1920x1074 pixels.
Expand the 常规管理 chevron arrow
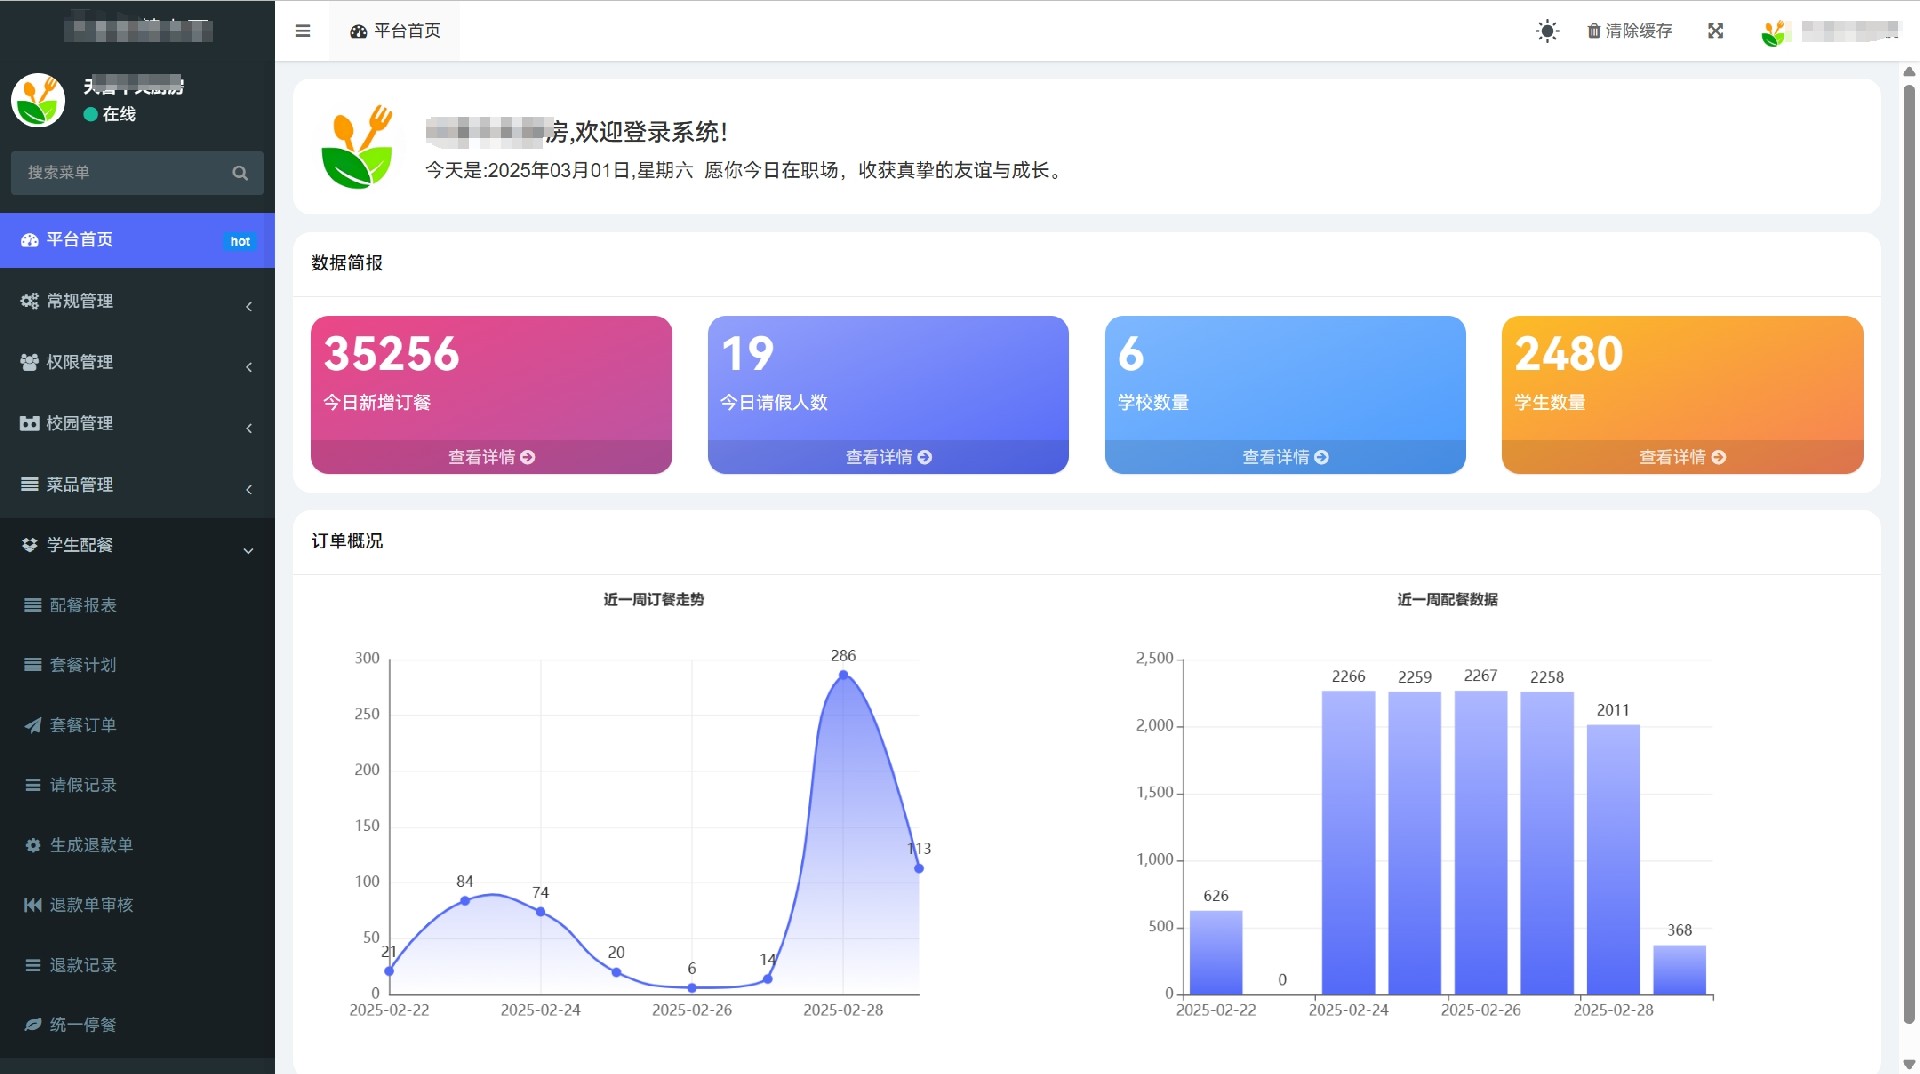click(x=249, y=306)
